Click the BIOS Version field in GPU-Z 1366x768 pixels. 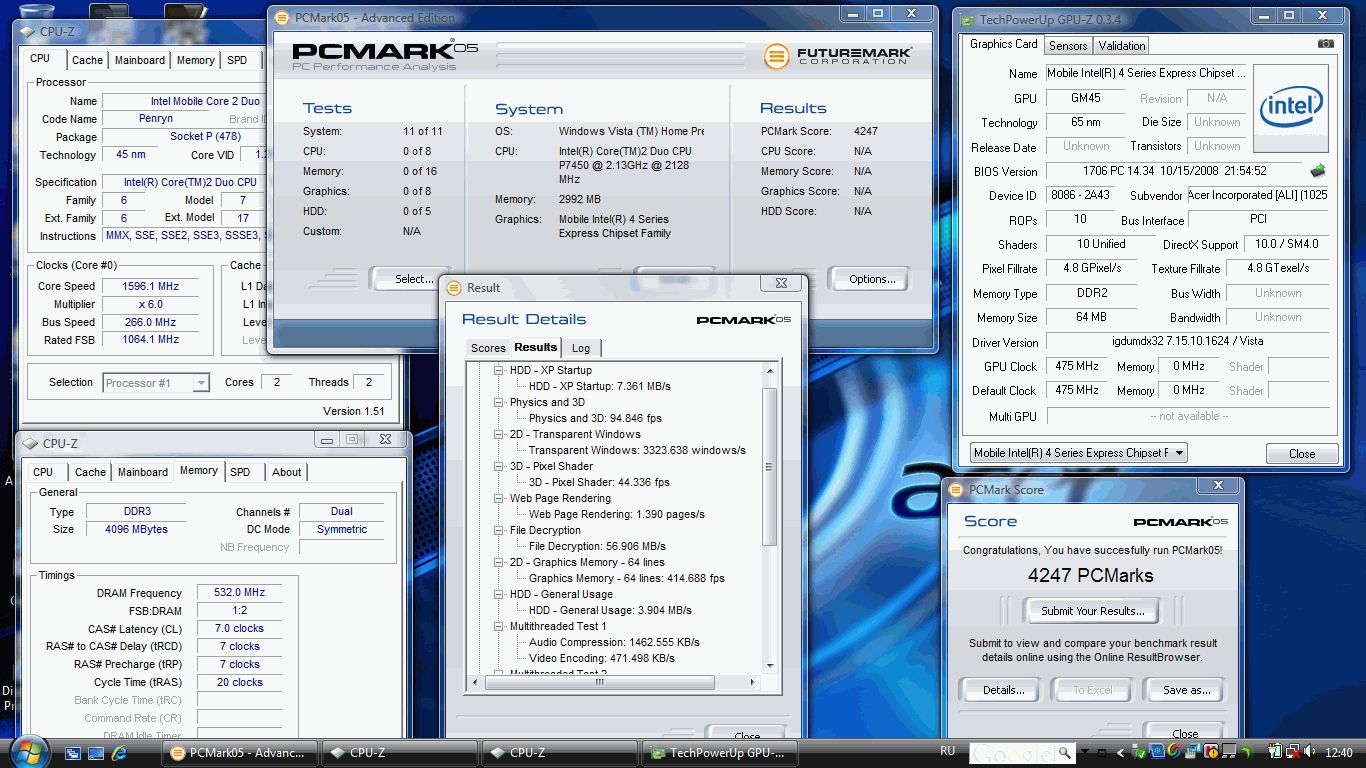[1175, 171]
